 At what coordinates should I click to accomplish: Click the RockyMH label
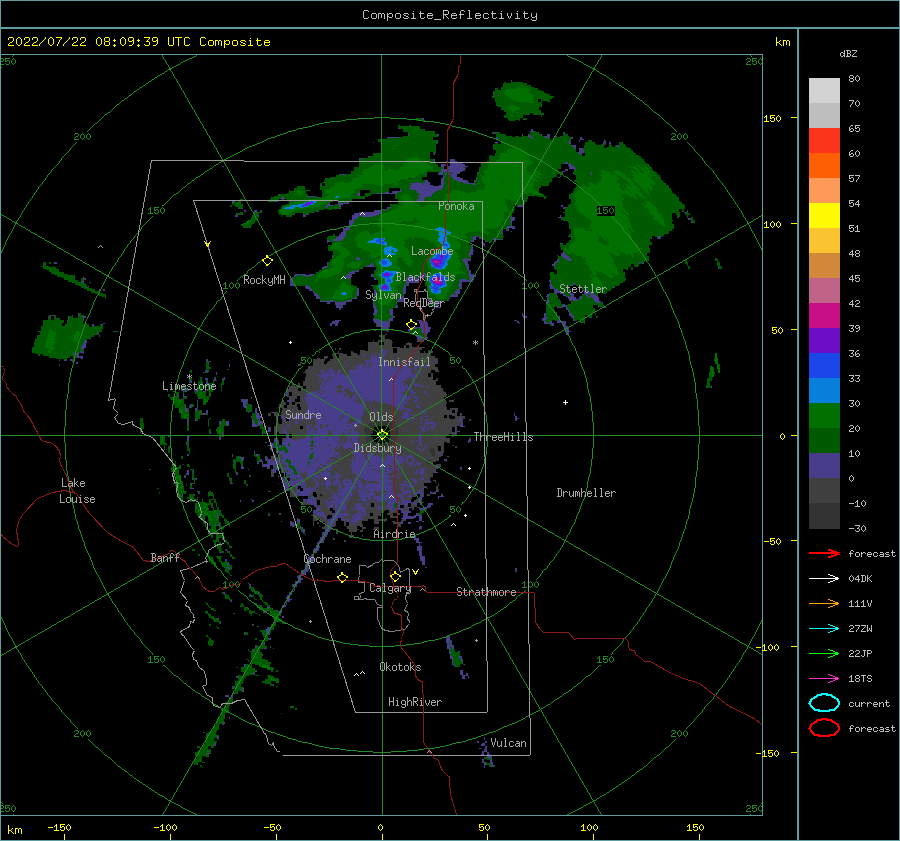click(x=264, y=280)
